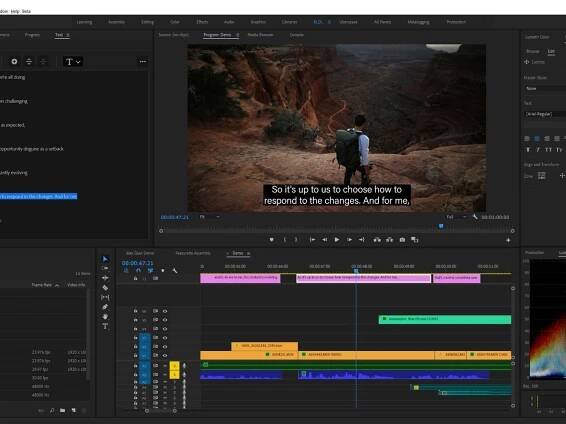Viewport: 566px width, 424px height.
Task: Click the timeline timecode 00:00:47:21
Action: click(137, 263)
